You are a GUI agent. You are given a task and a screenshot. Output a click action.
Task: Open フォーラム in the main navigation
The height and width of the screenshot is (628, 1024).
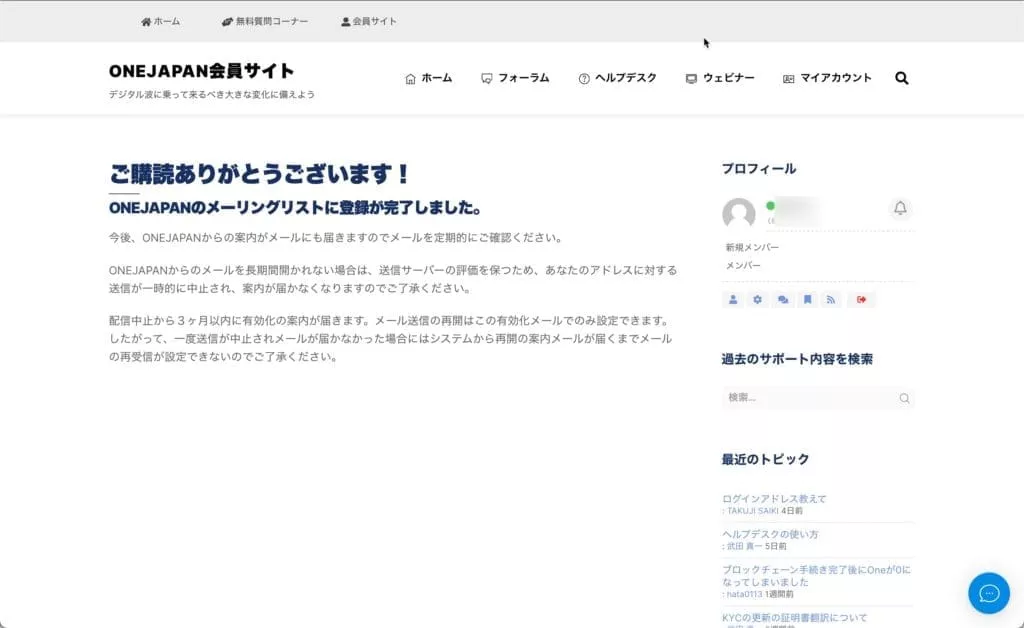coord(515,78)
